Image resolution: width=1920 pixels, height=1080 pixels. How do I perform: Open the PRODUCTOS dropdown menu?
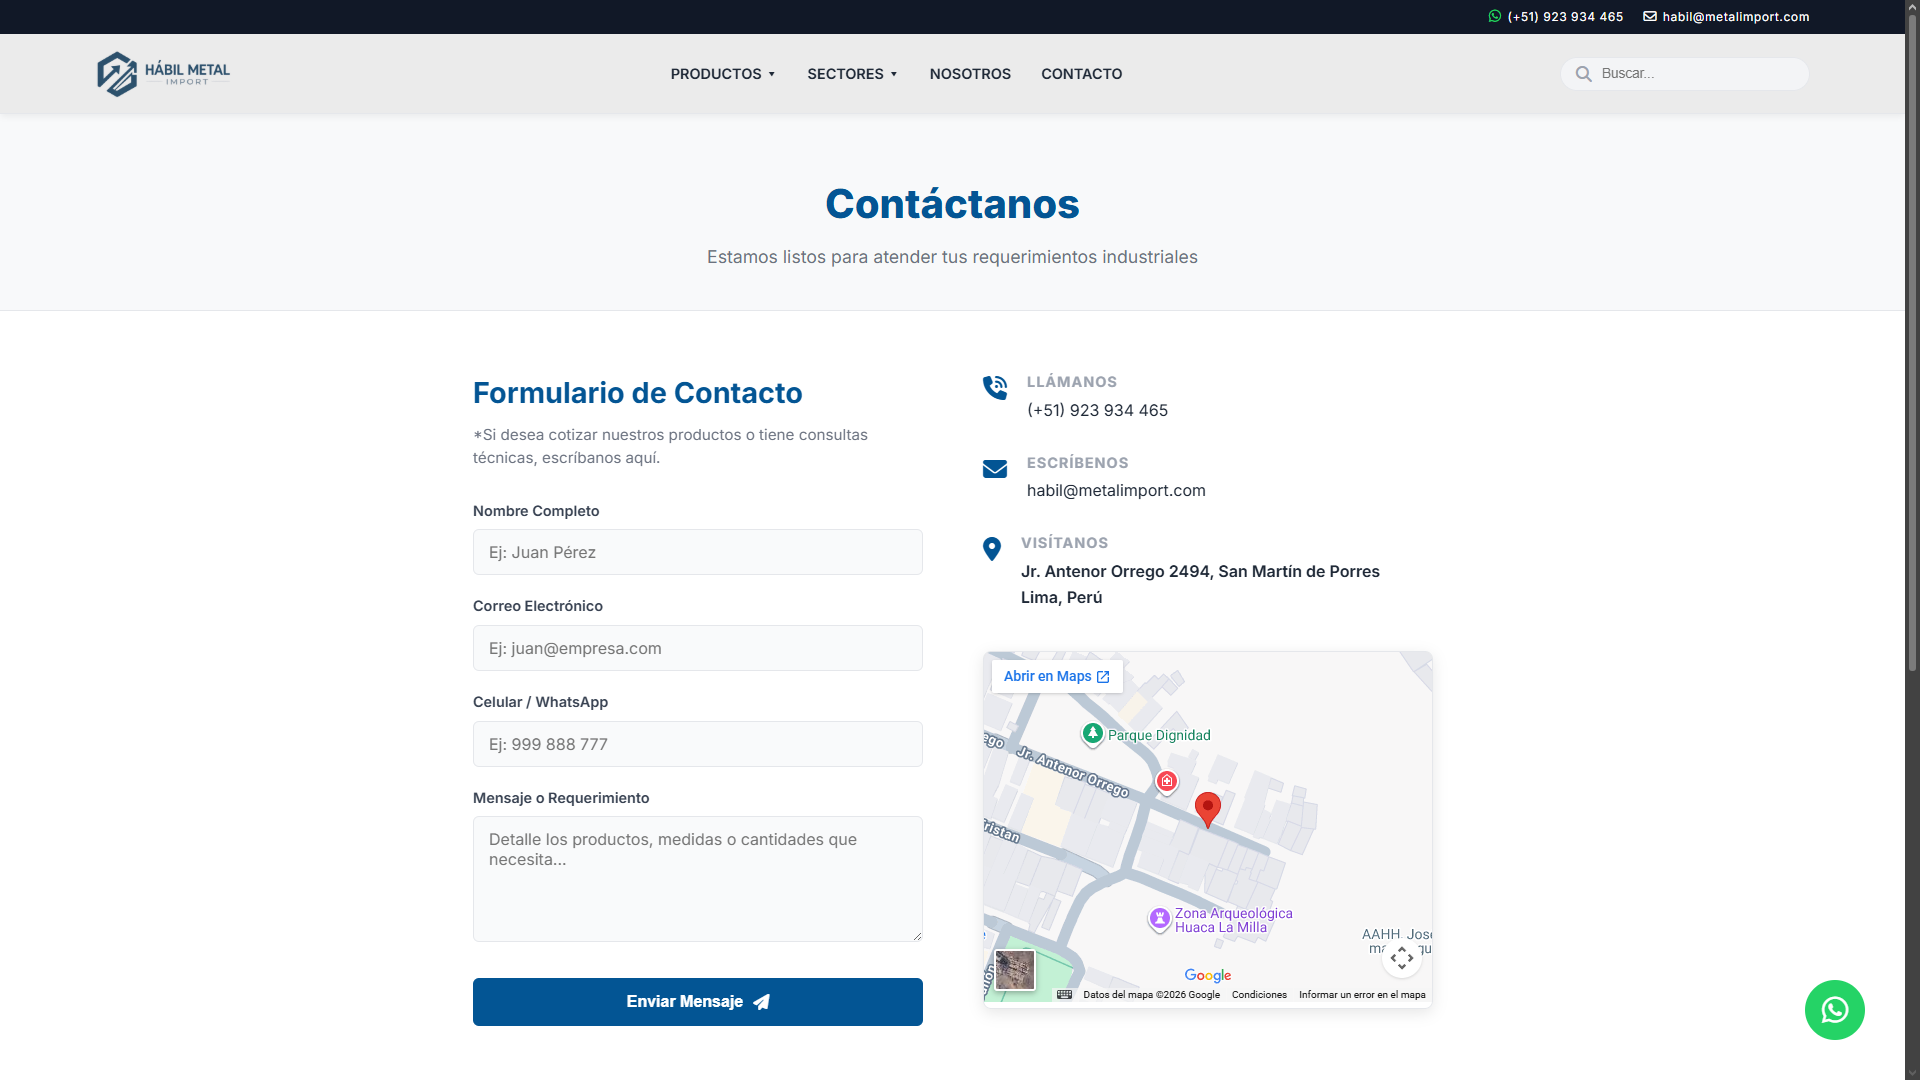tap(722, 73)
